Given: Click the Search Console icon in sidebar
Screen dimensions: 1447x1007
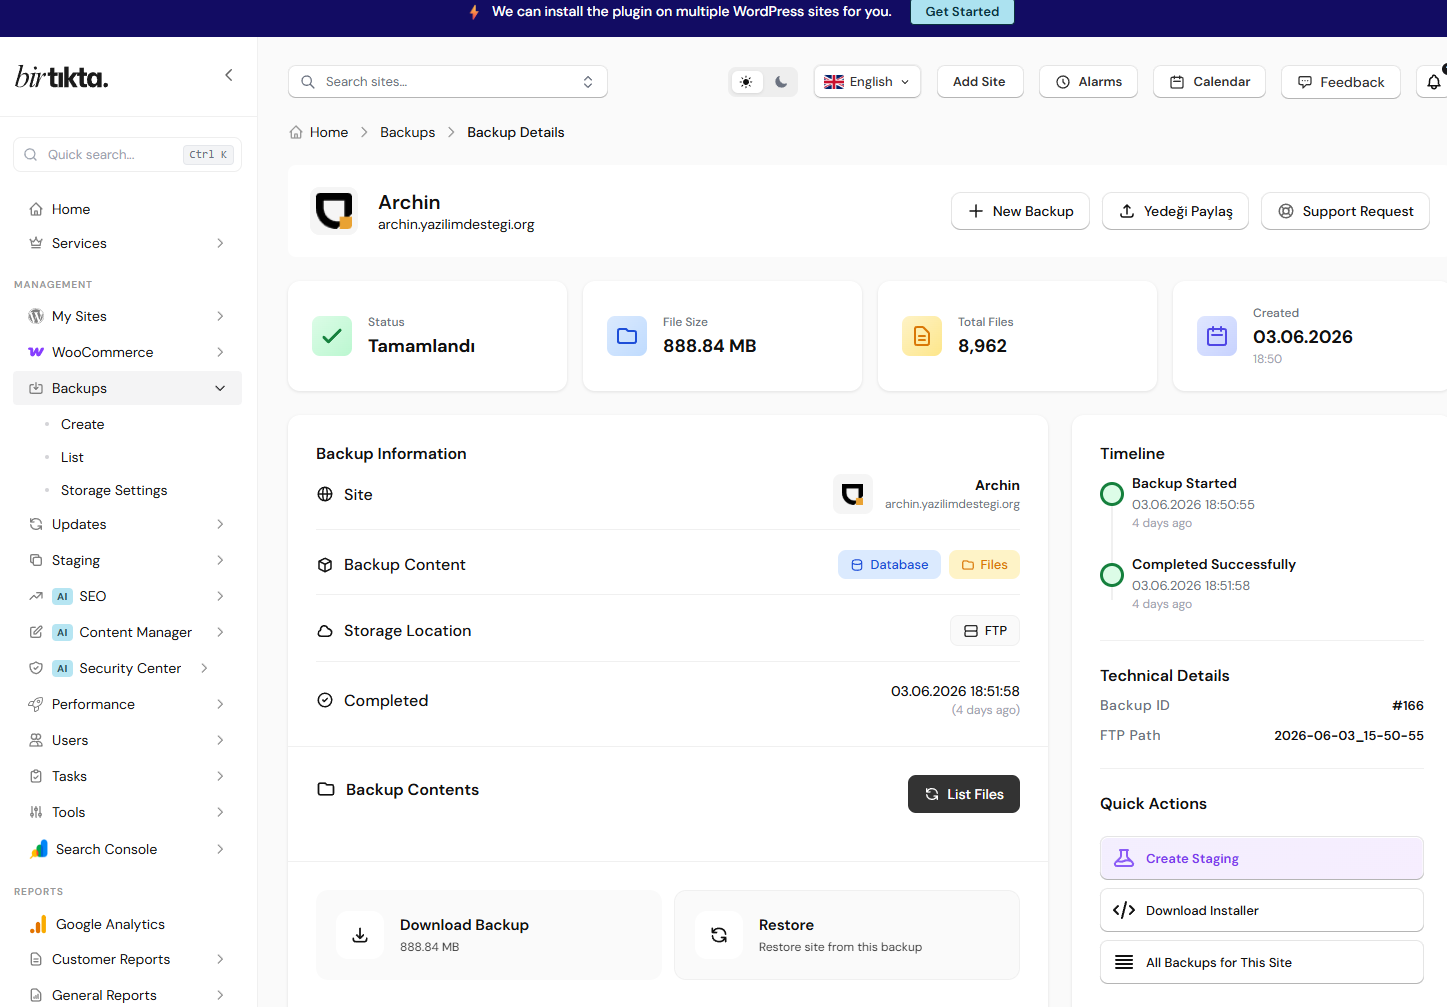Looking at the screenshot, I should (38, 849).
